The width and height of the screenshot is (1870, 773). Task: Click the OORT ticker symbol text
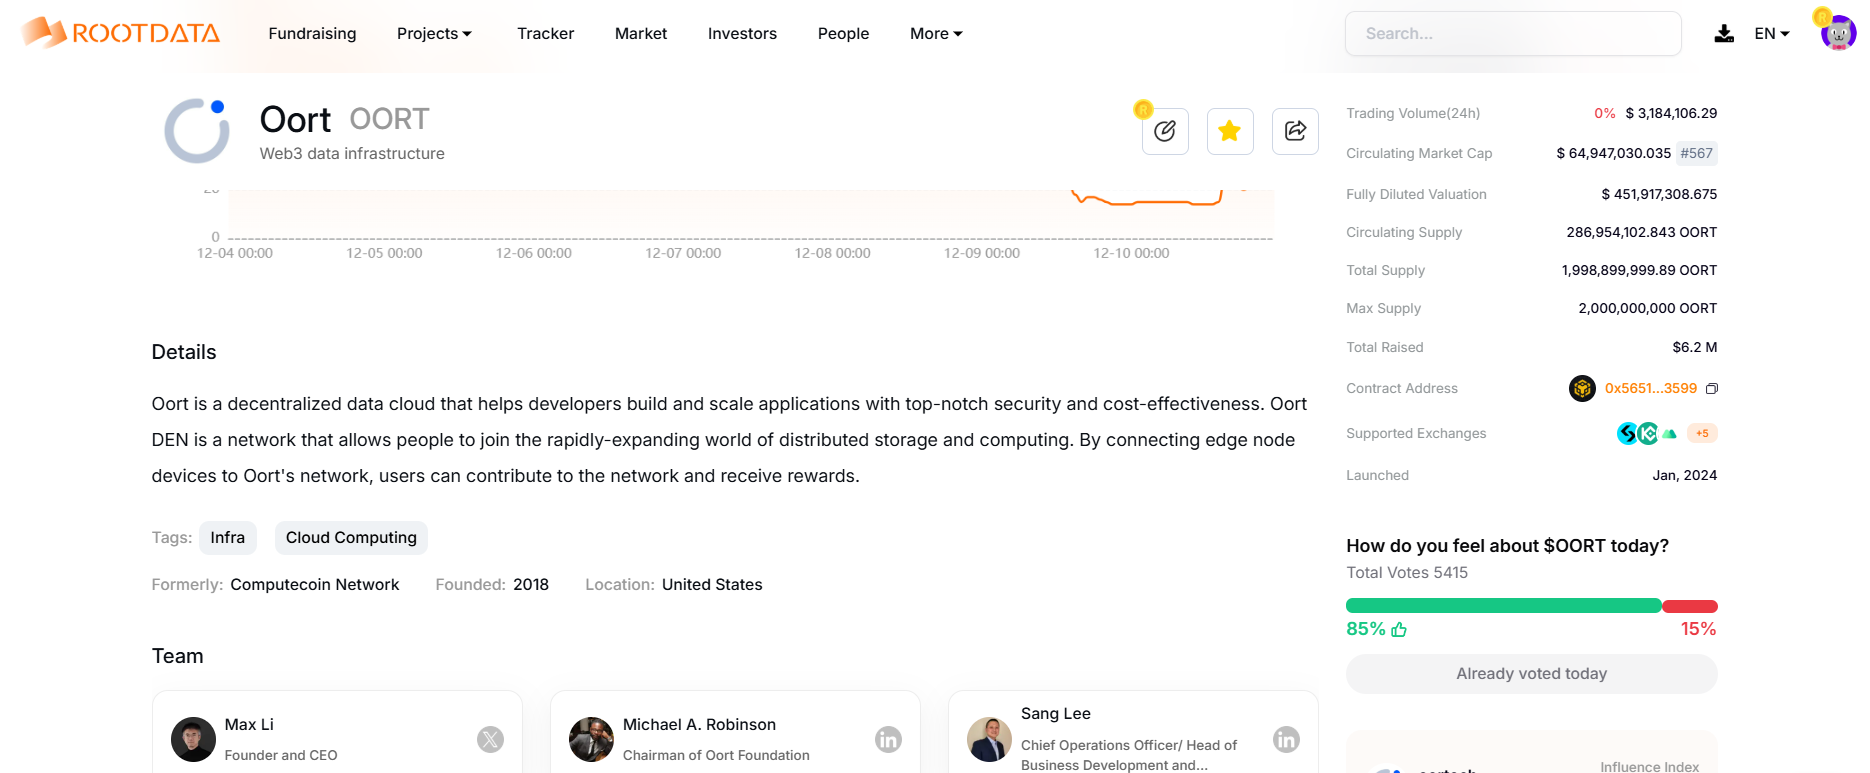click(389, 119)
